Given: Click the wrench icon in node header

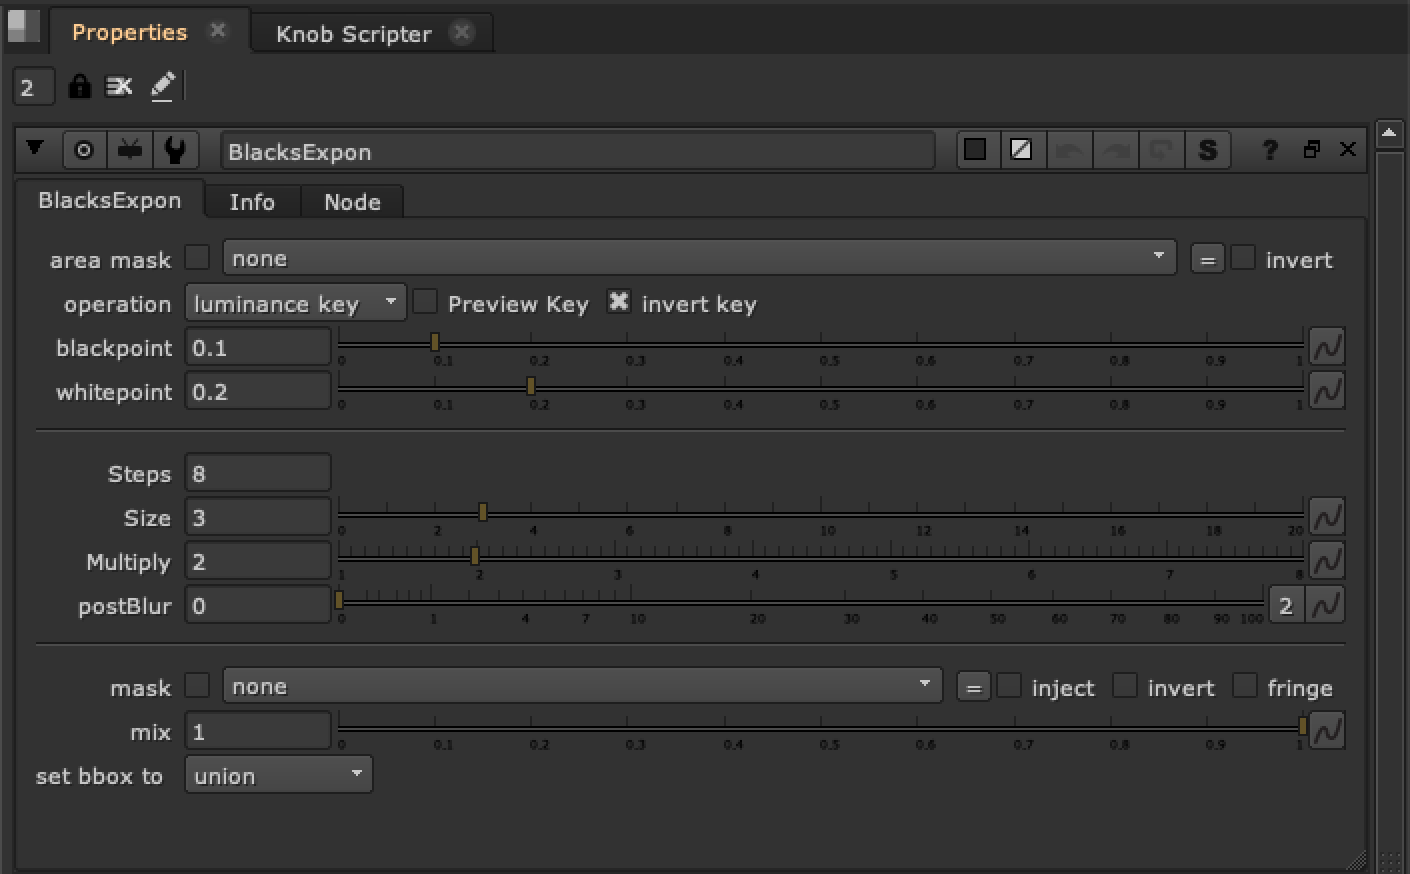Looking at the screenshot, I should click(175, 150).
